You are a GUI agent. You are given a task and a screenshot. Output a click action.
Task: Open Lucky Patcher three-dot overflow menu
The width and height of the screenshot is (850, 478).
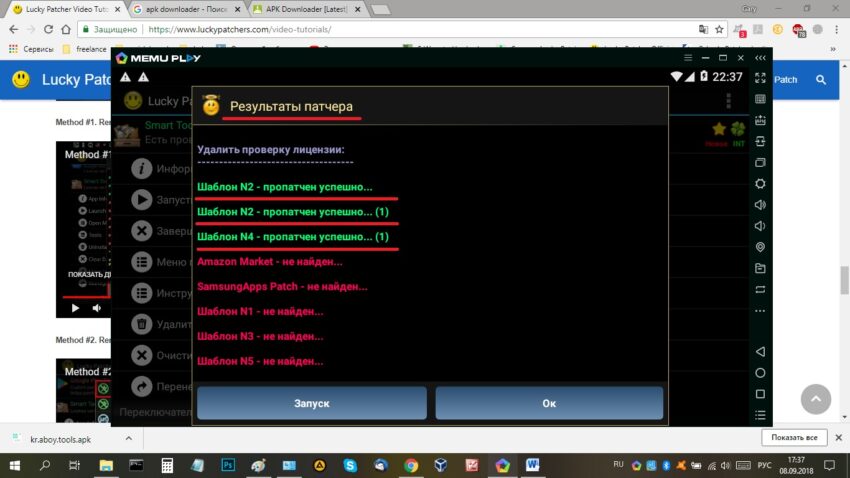[x=729, y=101]
